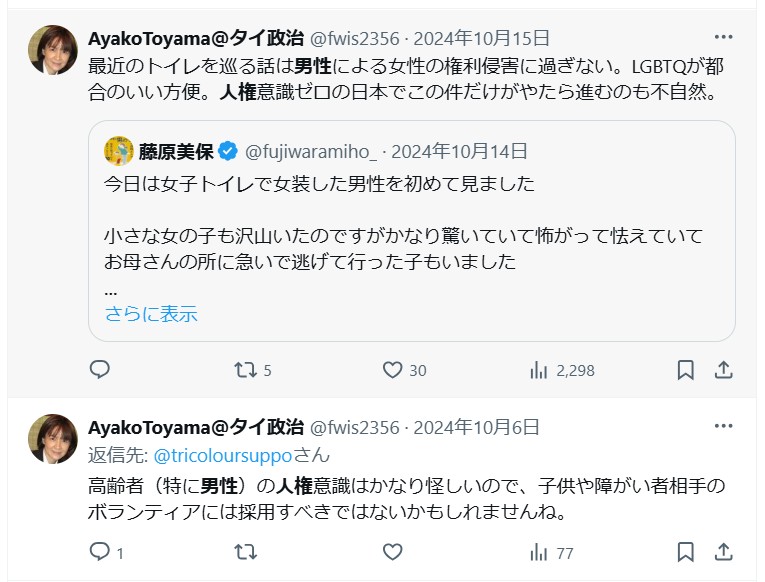Share the October 6 tweet
This screenshot has height=582, width=765.
click(724, 551)
